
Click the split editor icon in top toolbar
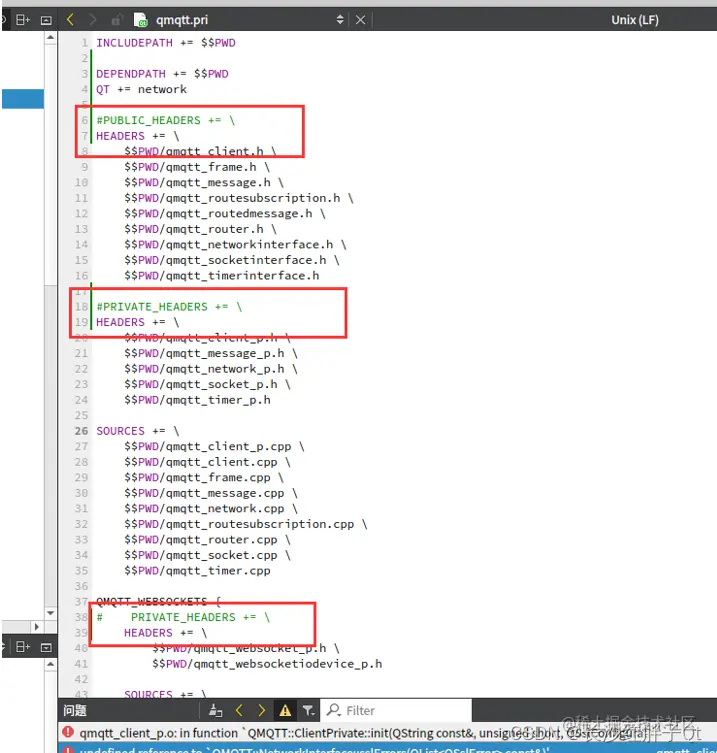(x=23, y=20)
